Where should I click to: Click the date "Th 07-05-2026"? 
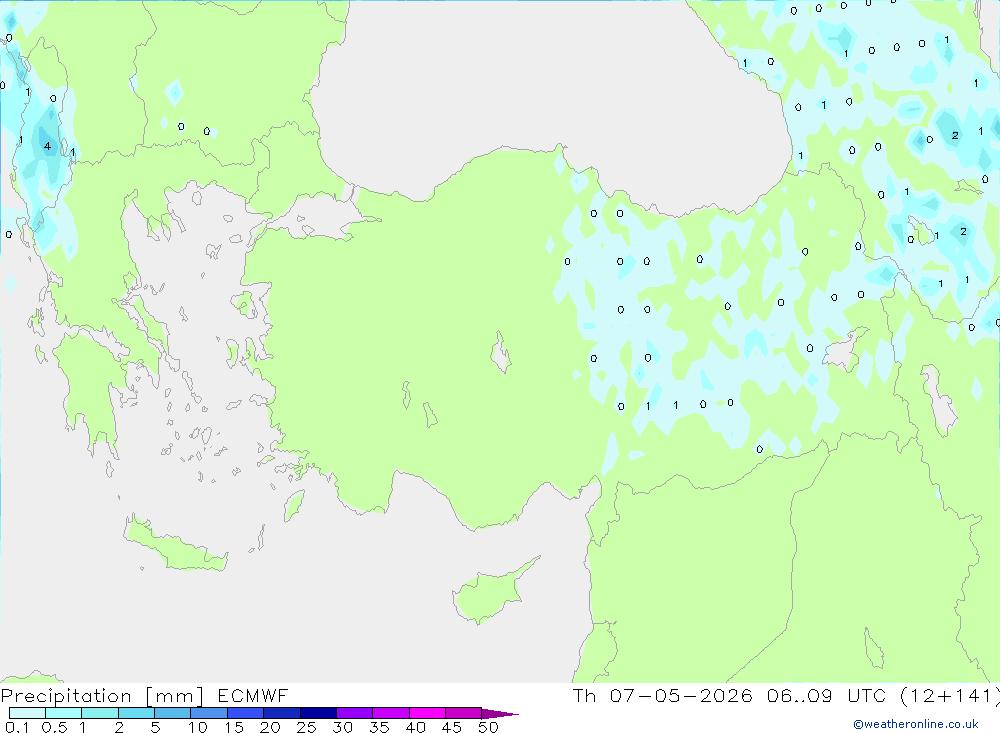[x=662, y=696]
